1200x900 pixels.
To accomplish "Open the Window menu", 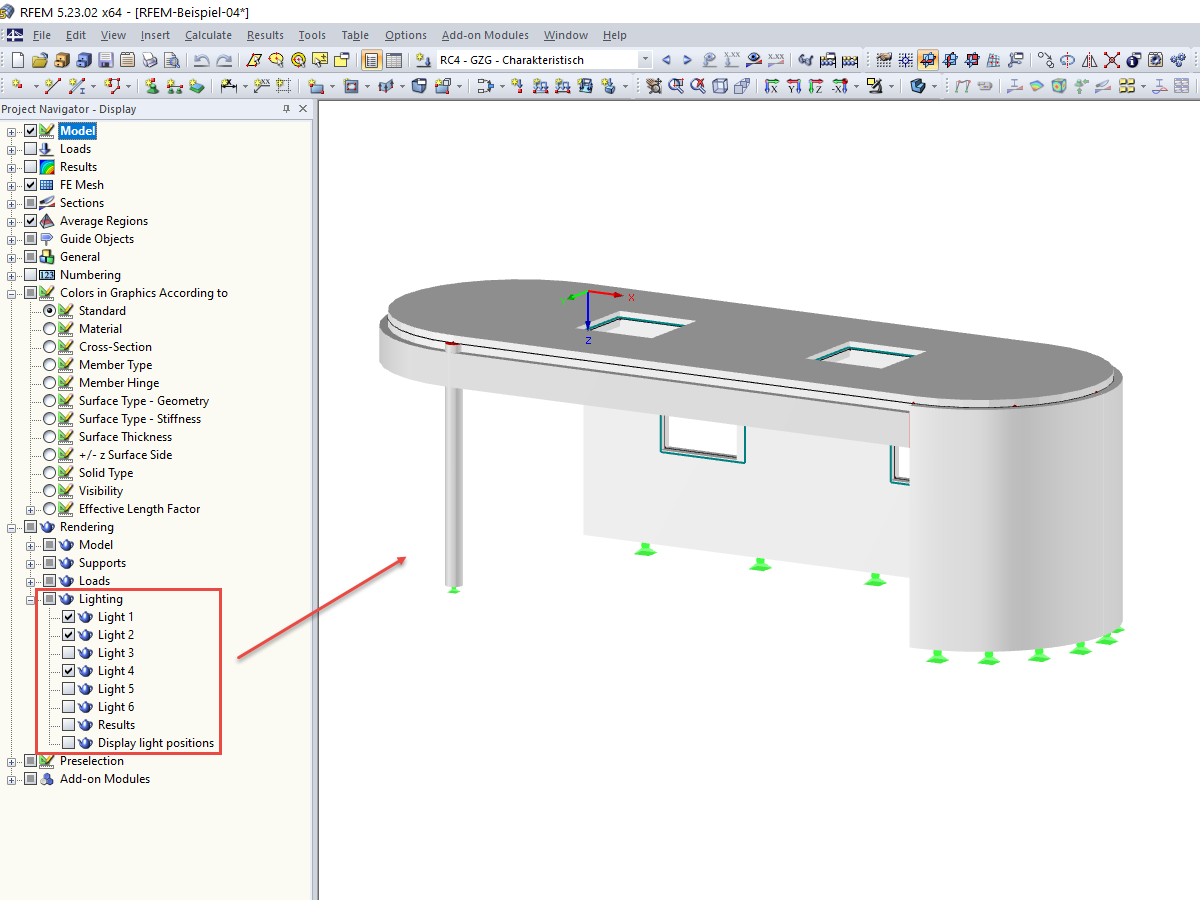I will click(566, 35).
